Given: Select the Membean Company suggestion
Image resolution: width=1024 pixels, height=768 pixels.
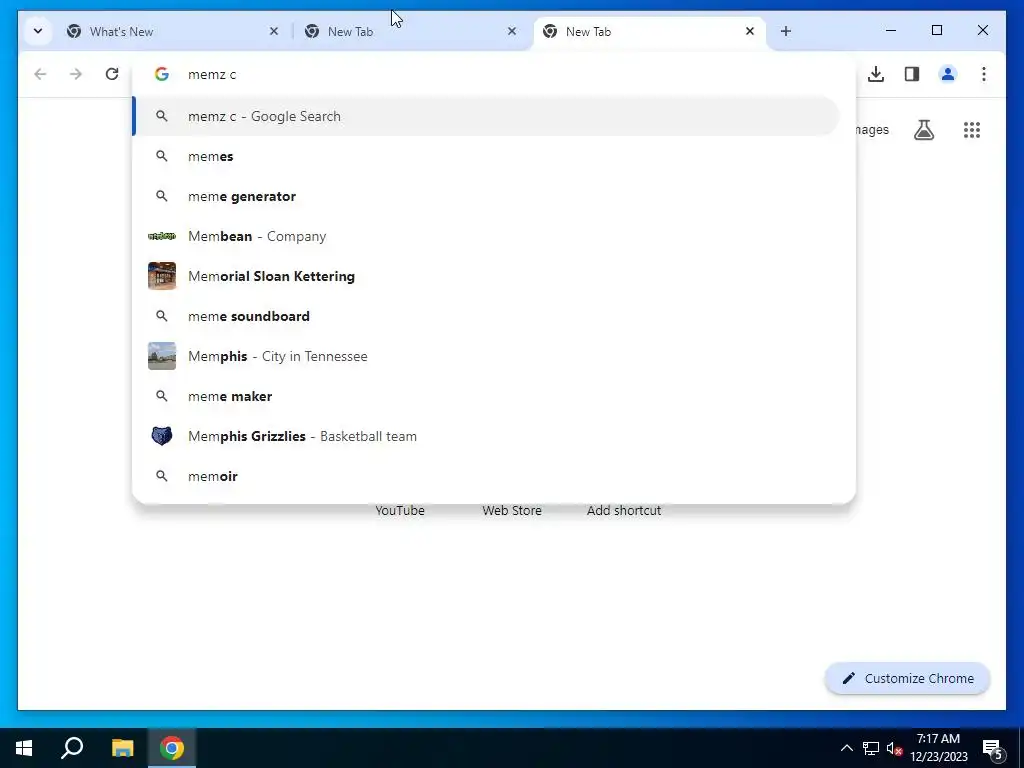Looking at the screenshot, I should pos(486,236).
